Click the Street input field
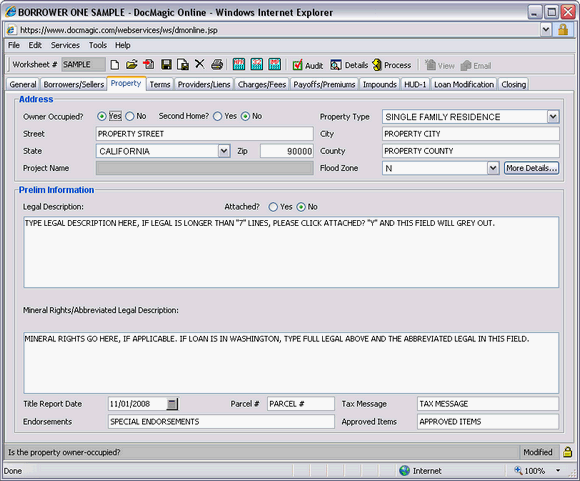 (205, 134)
